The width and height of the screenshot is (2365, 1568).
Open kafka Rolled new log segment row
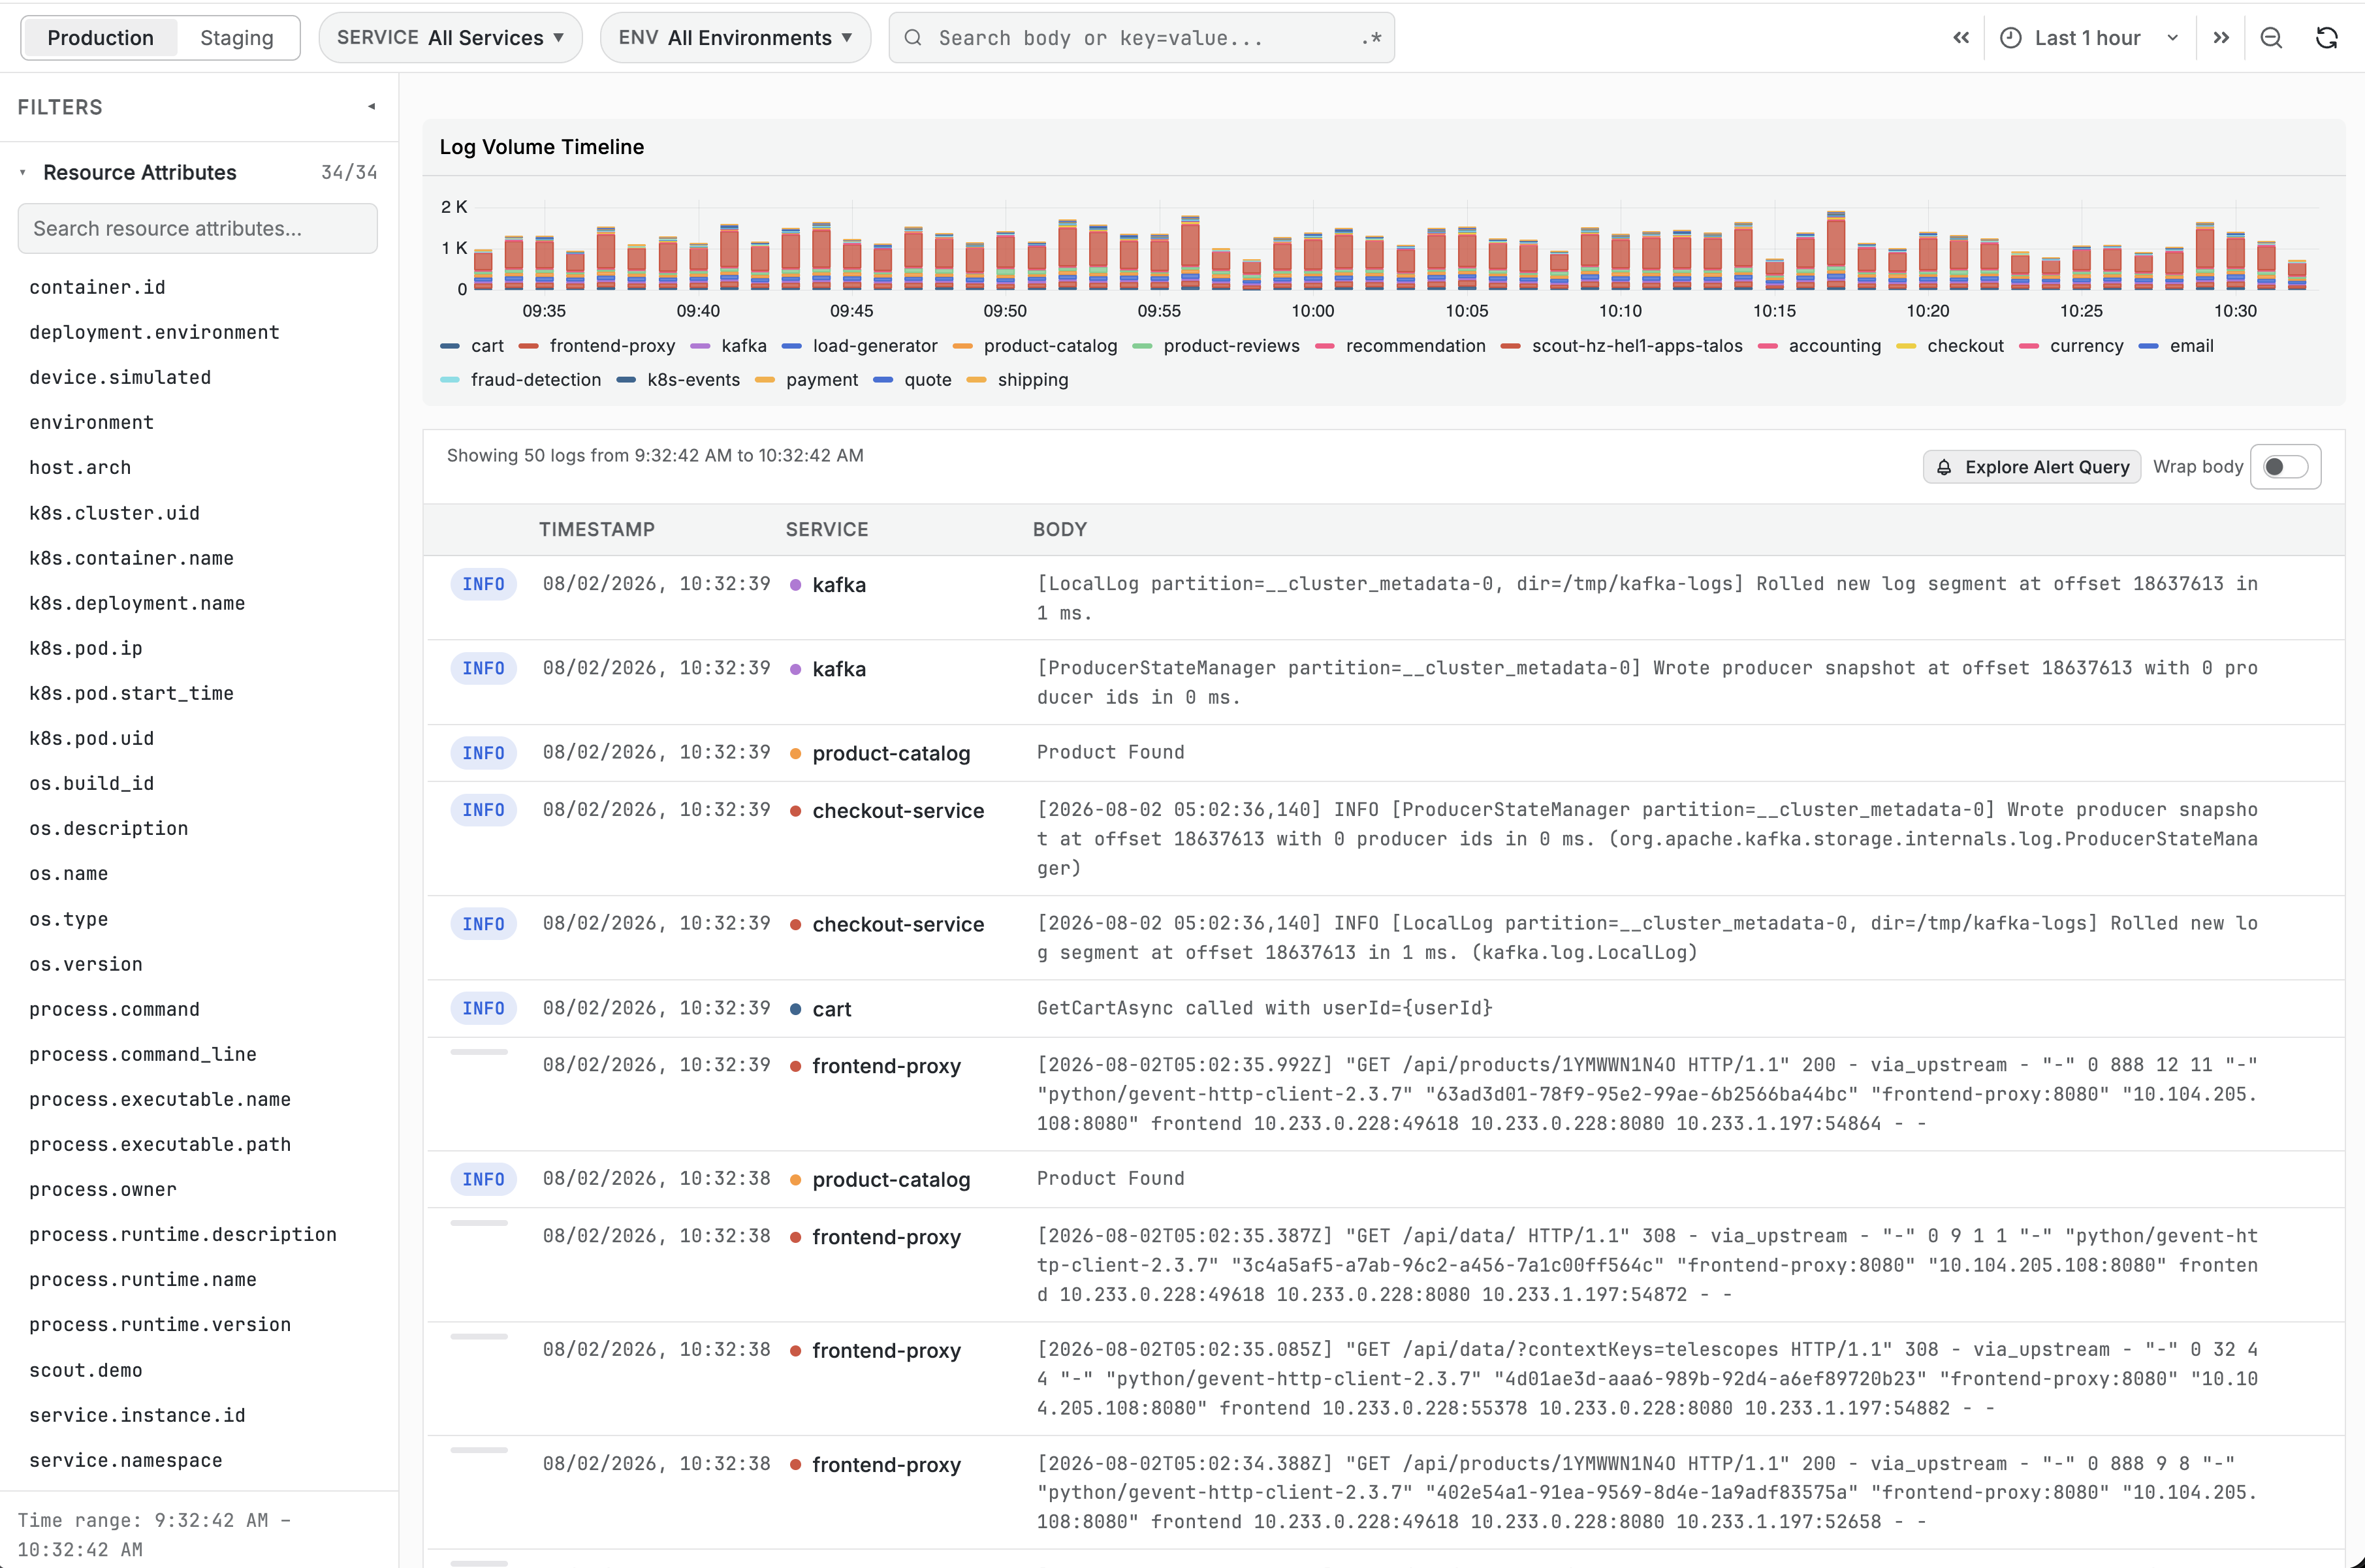(1385, 598)
